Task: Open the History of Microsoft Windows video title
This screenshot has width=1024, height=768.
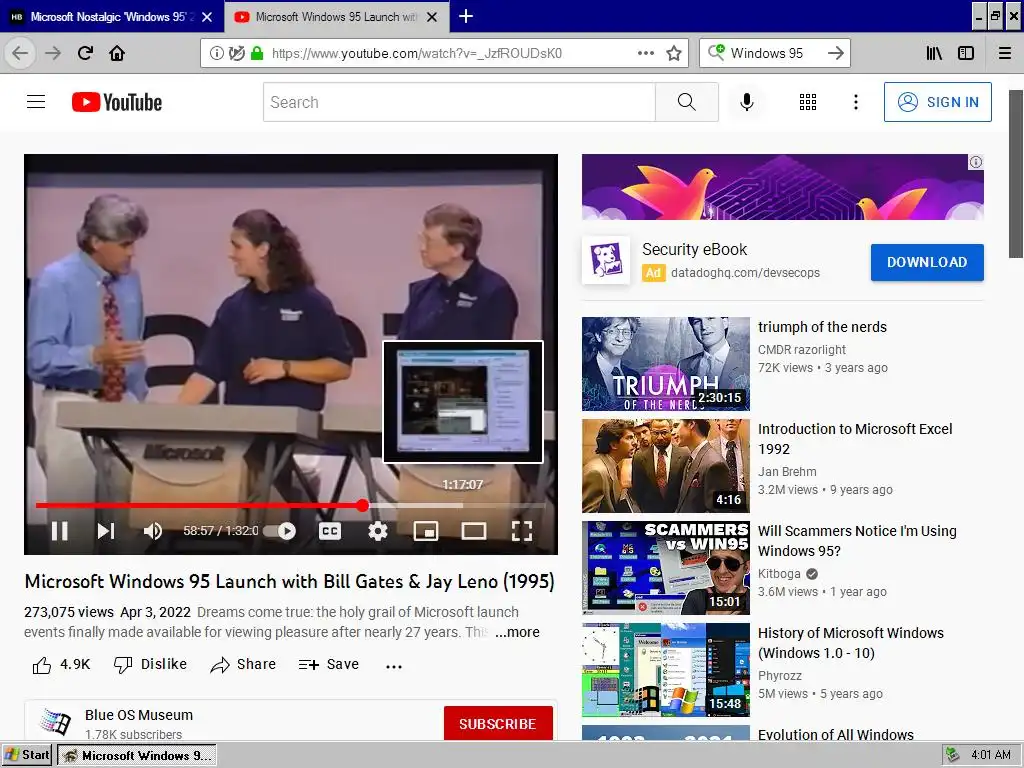Action: pyautogui.click(x=850, y=643)
